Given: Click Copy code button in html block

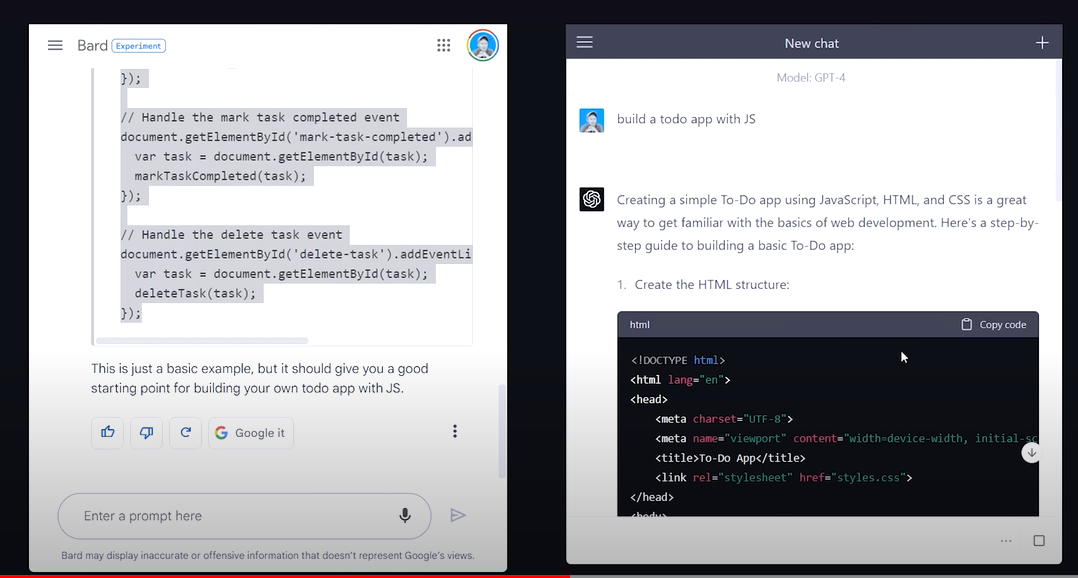Looking at the screenshot, I should tap(993, 324).
